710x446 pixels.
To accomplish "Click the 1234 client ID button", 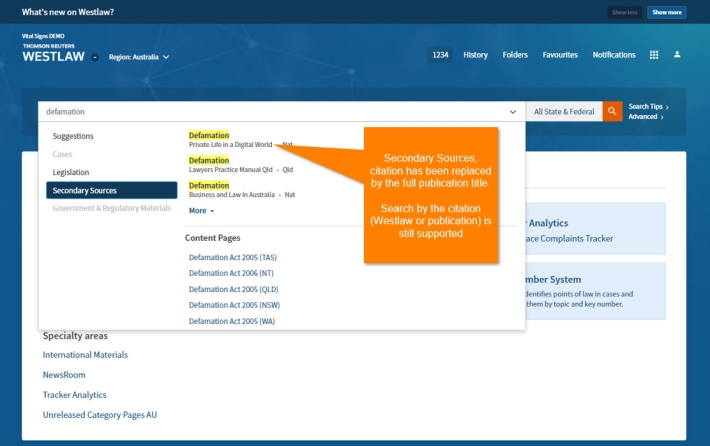I will pyautogui.click(x=440, y=55).
